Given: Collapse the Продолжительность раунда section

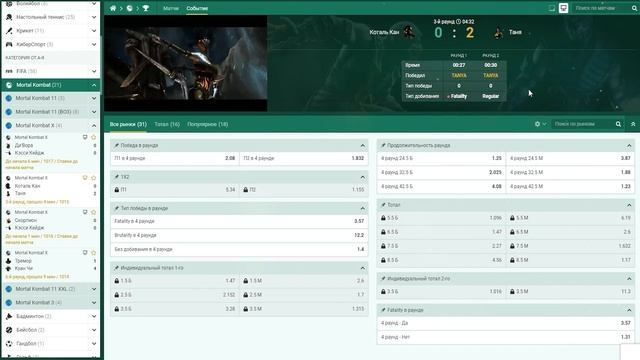Looking at the screenshot, I should 629,145.
